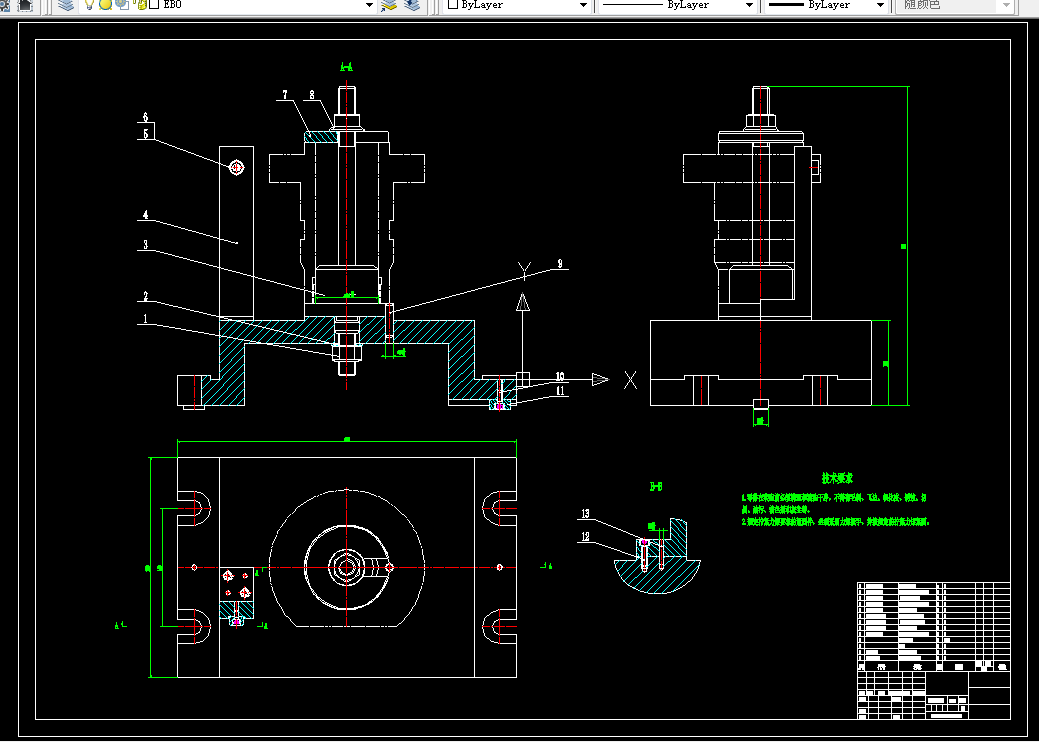This screenshot has width=1039, height=742.
Task: Select part callout number 1
Action: (146, 319)
